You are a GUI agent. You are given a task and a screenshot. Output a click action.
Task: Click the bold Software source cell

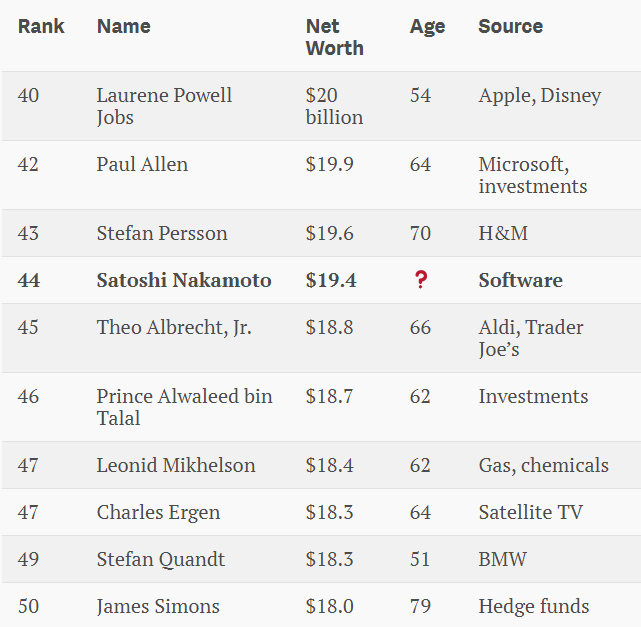520,281
